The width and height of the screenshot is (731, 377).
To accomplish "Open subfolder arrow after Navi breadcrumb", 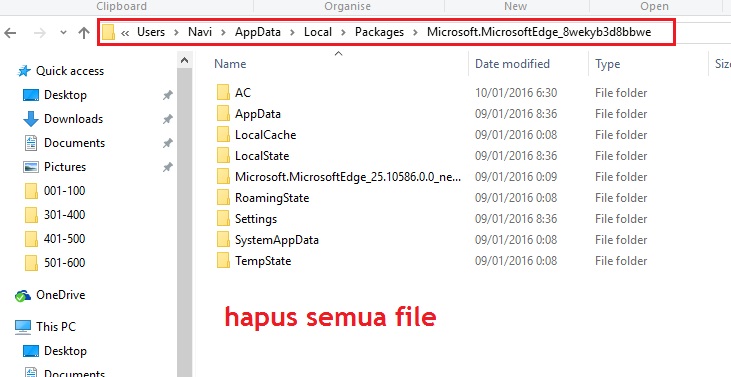I will 223,33.
